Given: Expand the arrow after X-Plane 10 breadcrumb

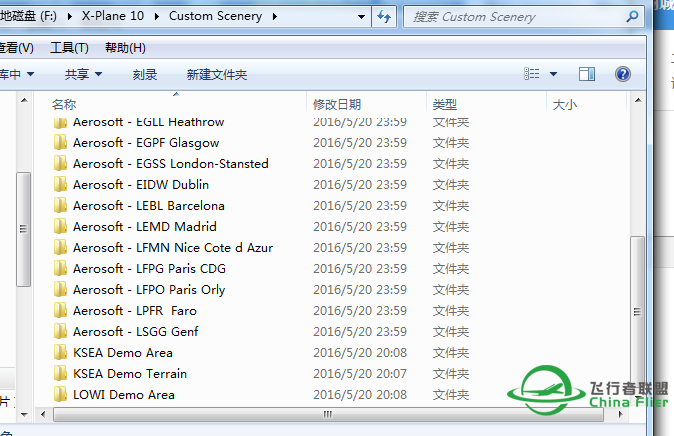Looking at the screenshot, I should [156, 16].
